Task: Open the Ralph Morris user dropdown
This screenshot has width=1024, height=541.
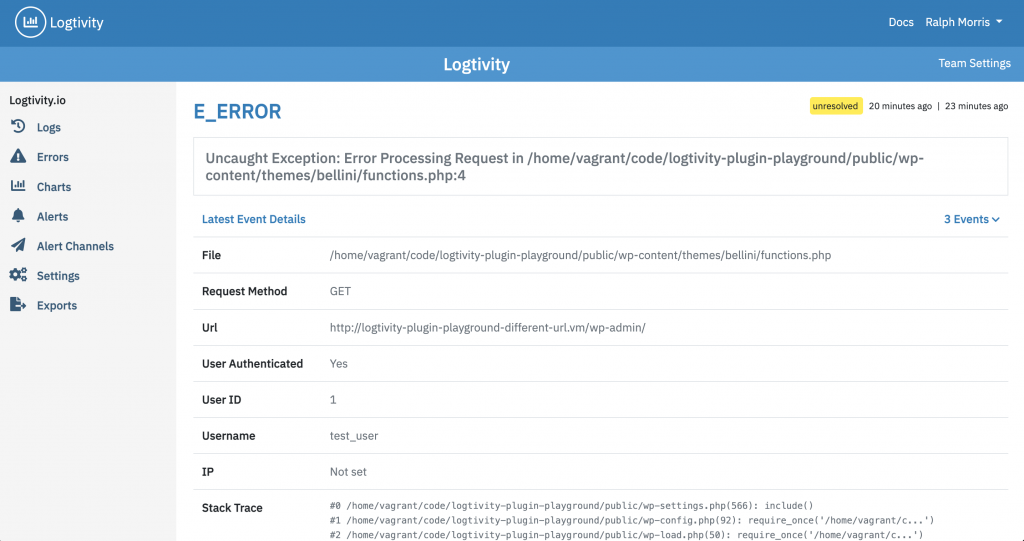Action: coord(963,22)
